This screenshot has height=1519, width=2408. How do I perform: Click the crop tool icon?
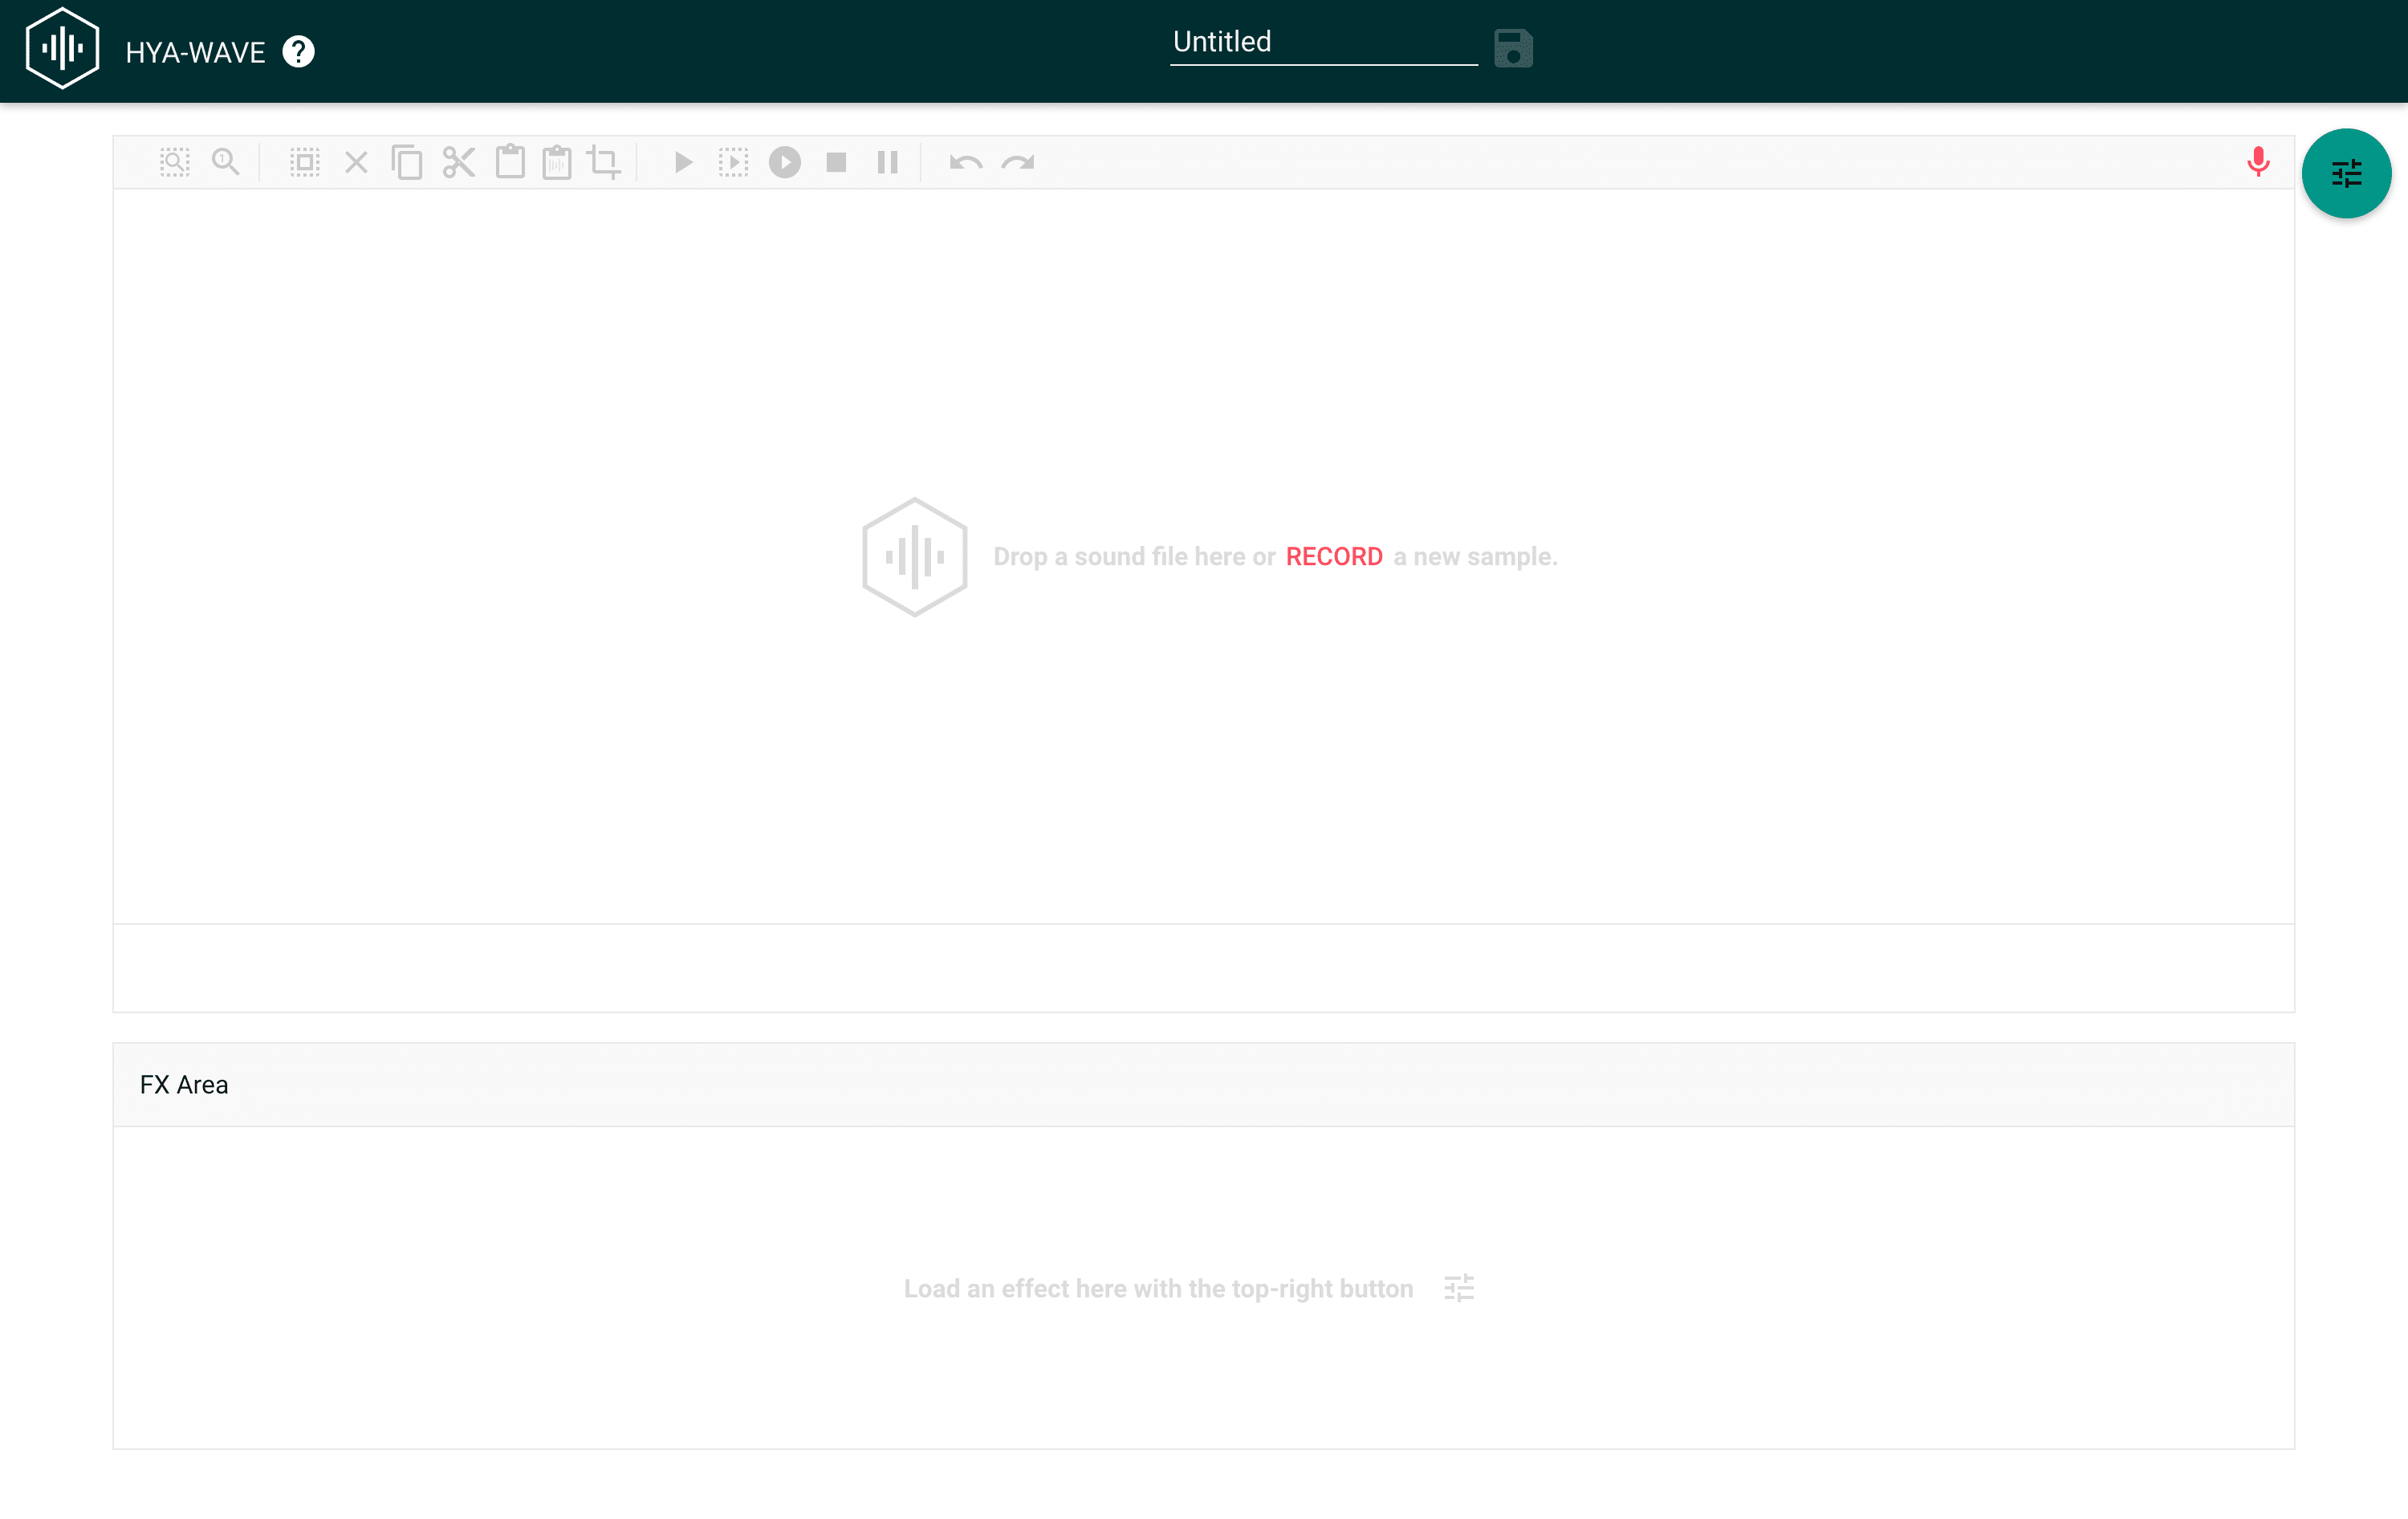tap(604, 162)
